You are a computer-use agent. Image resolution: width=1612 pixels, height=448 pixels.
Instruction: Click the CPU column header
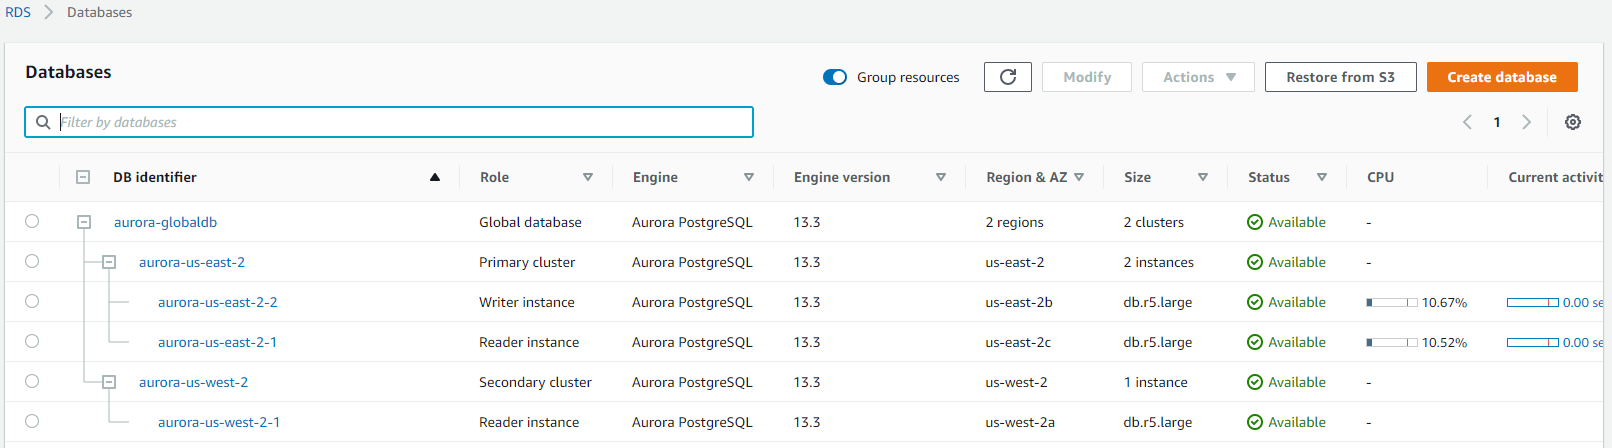(1380, 177)
